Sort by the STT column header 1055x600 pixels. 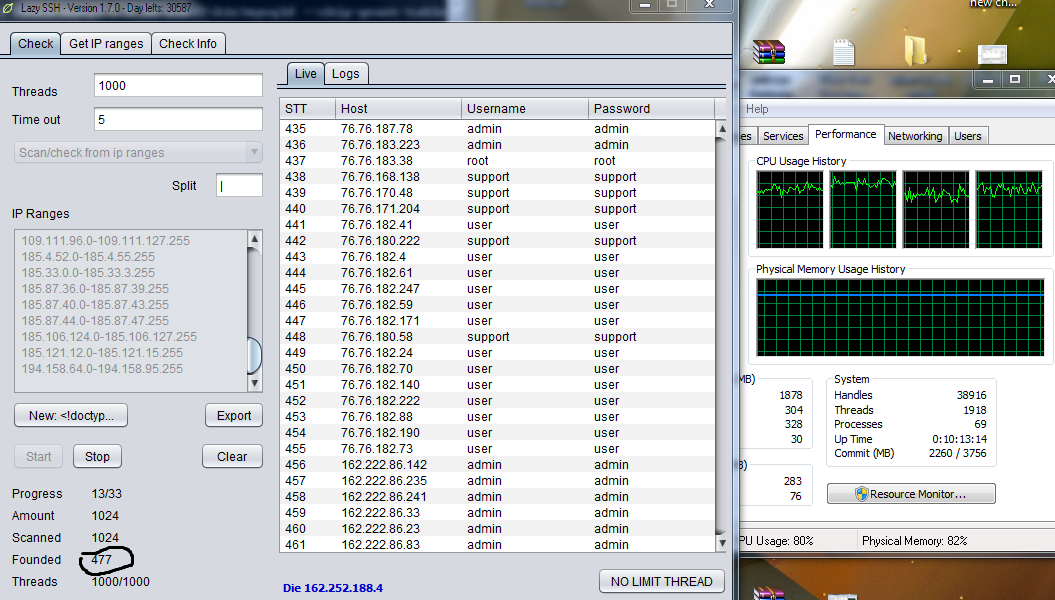click(x=307, y=109)
